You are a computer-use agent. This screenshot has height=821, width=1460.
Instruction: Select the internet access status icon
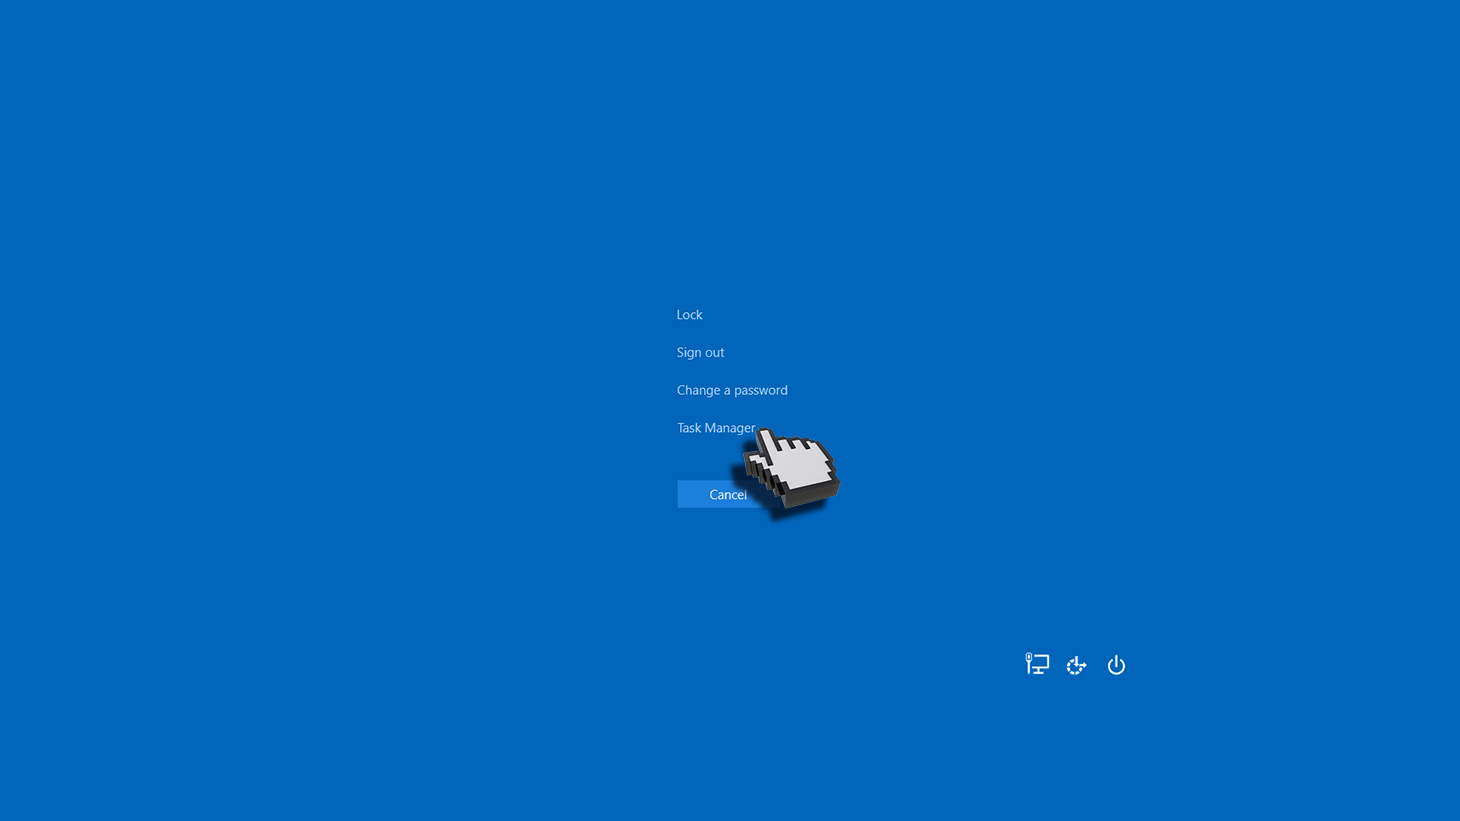click(1037, 664)
